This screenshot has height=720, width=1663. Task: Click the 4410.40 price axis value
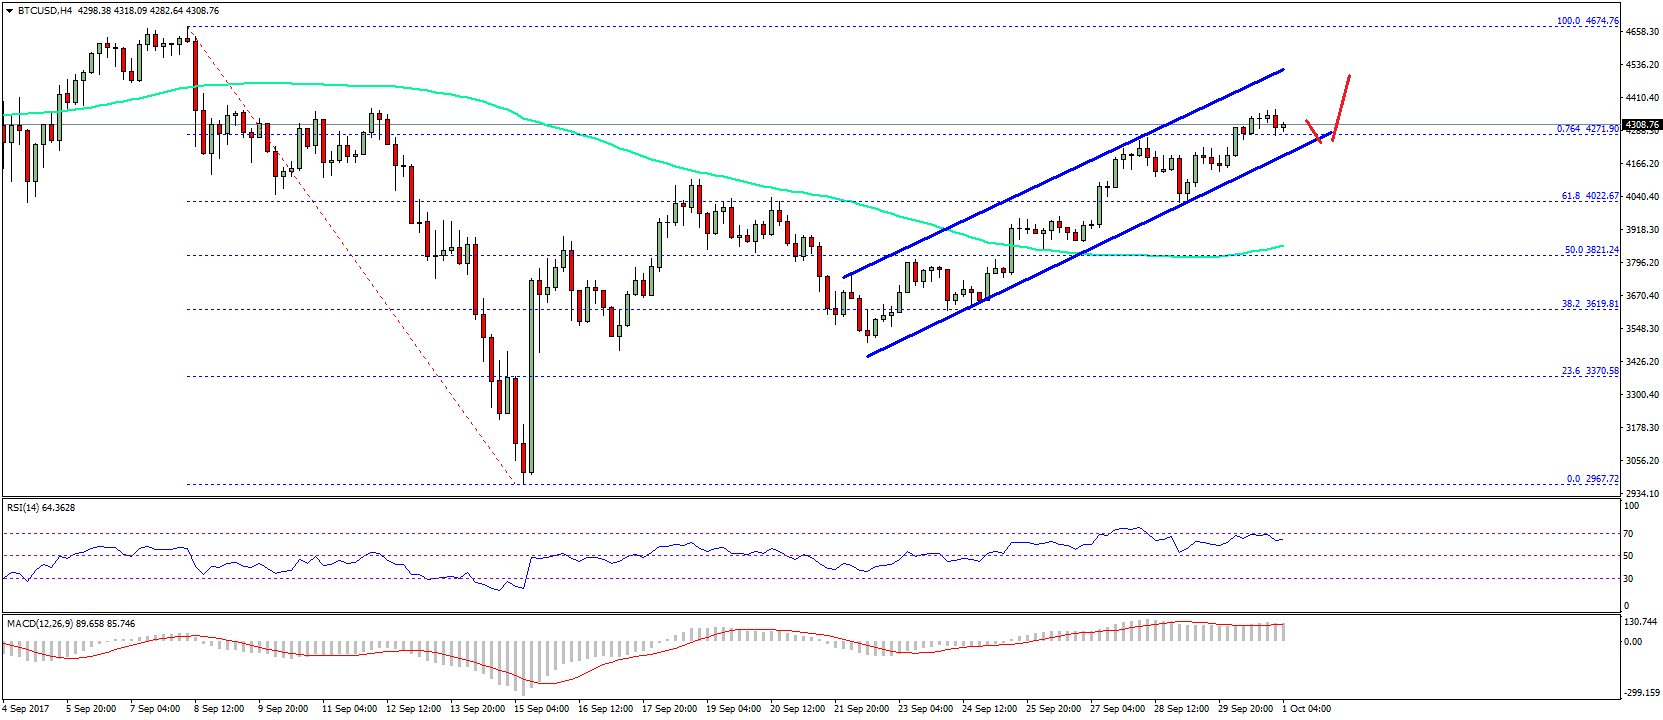(1642, 98)
